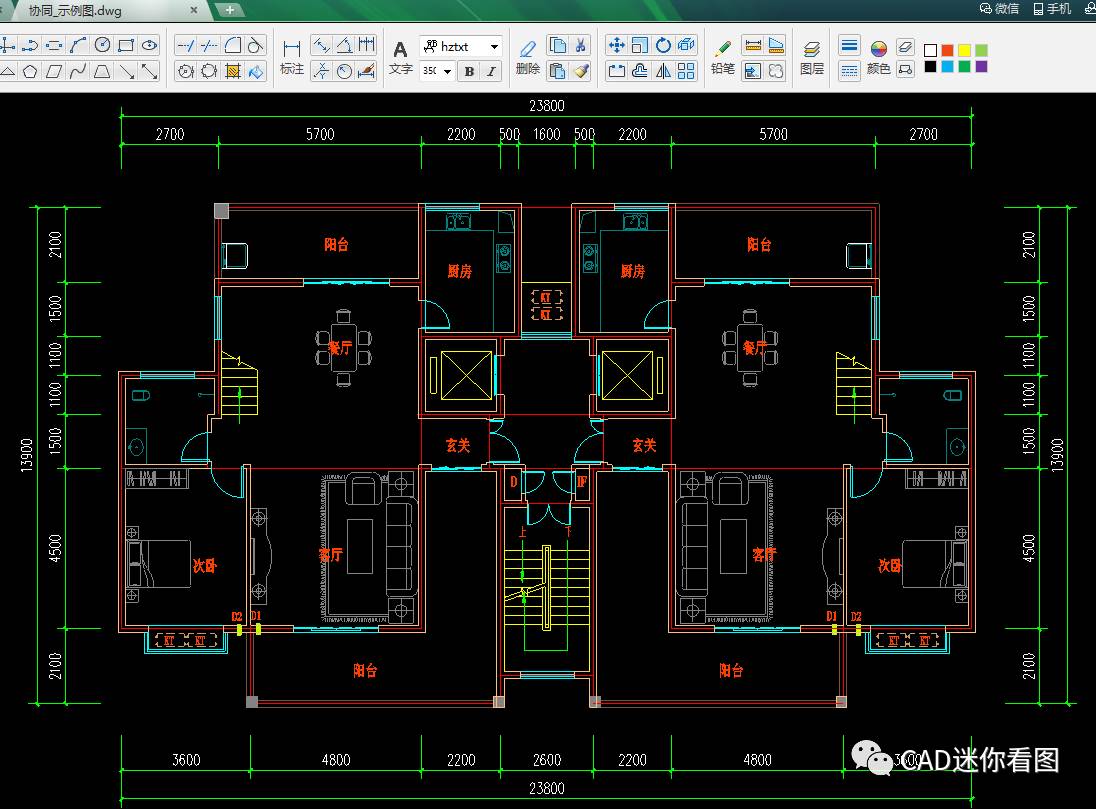Screen dimensions: 1096x809
Task: Select the circle draw tool
Action: tap(102, 45)
